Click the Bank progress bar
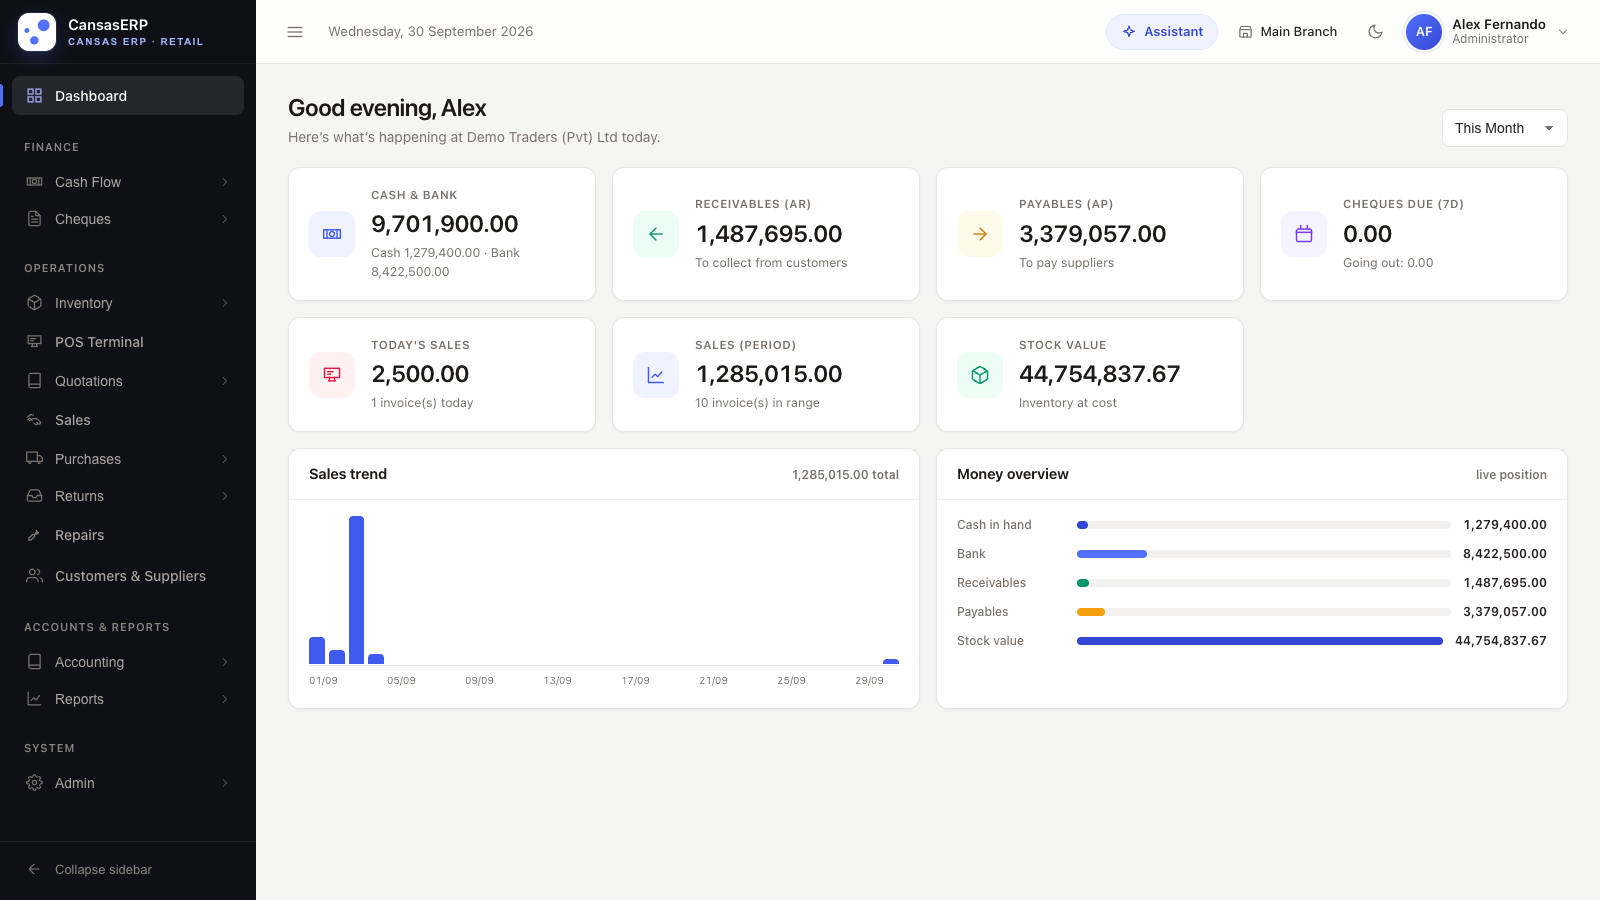This screenshot has width=1600, height=900. (1263, 554)
